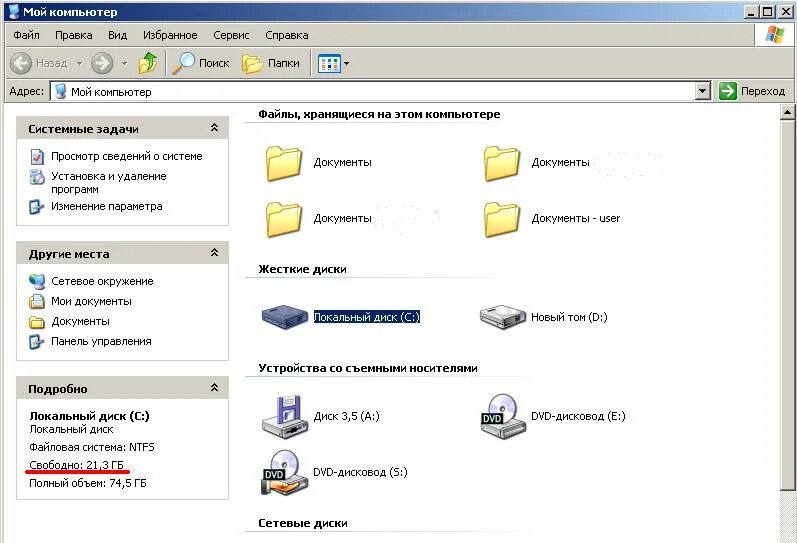Click the address field Мой компьютер

click(373, 92)
